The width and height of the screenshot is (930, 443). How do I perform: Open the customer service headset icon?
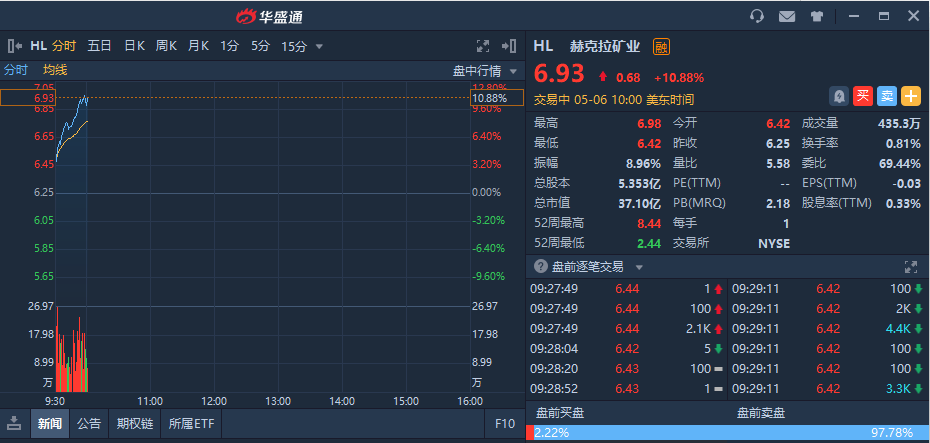point(757,16)
